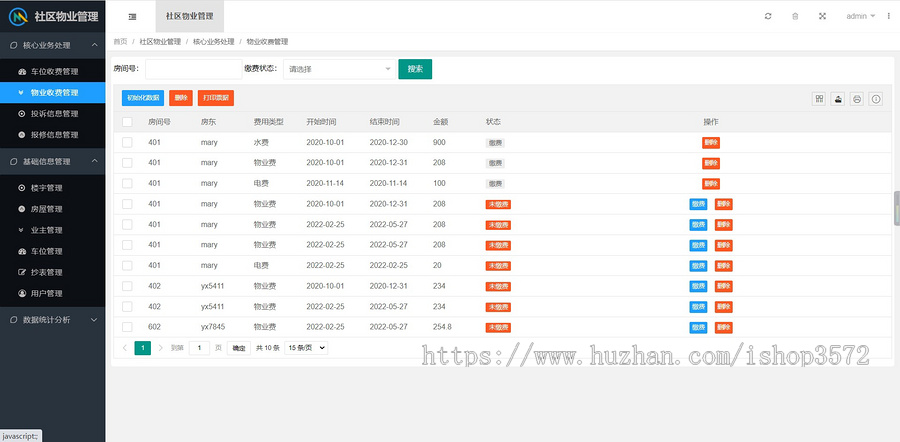This screenshot has height=442, width=900.
Task: Tick the select-all checkbox in table header
Action: (127, 122)
